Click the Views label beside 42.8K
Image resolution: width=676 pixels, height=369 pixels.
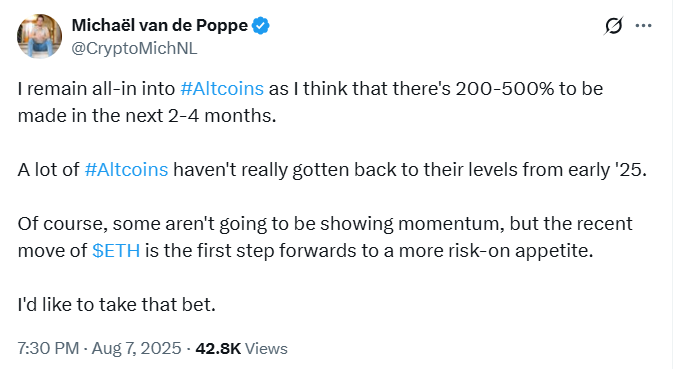[x=266, y=348]
